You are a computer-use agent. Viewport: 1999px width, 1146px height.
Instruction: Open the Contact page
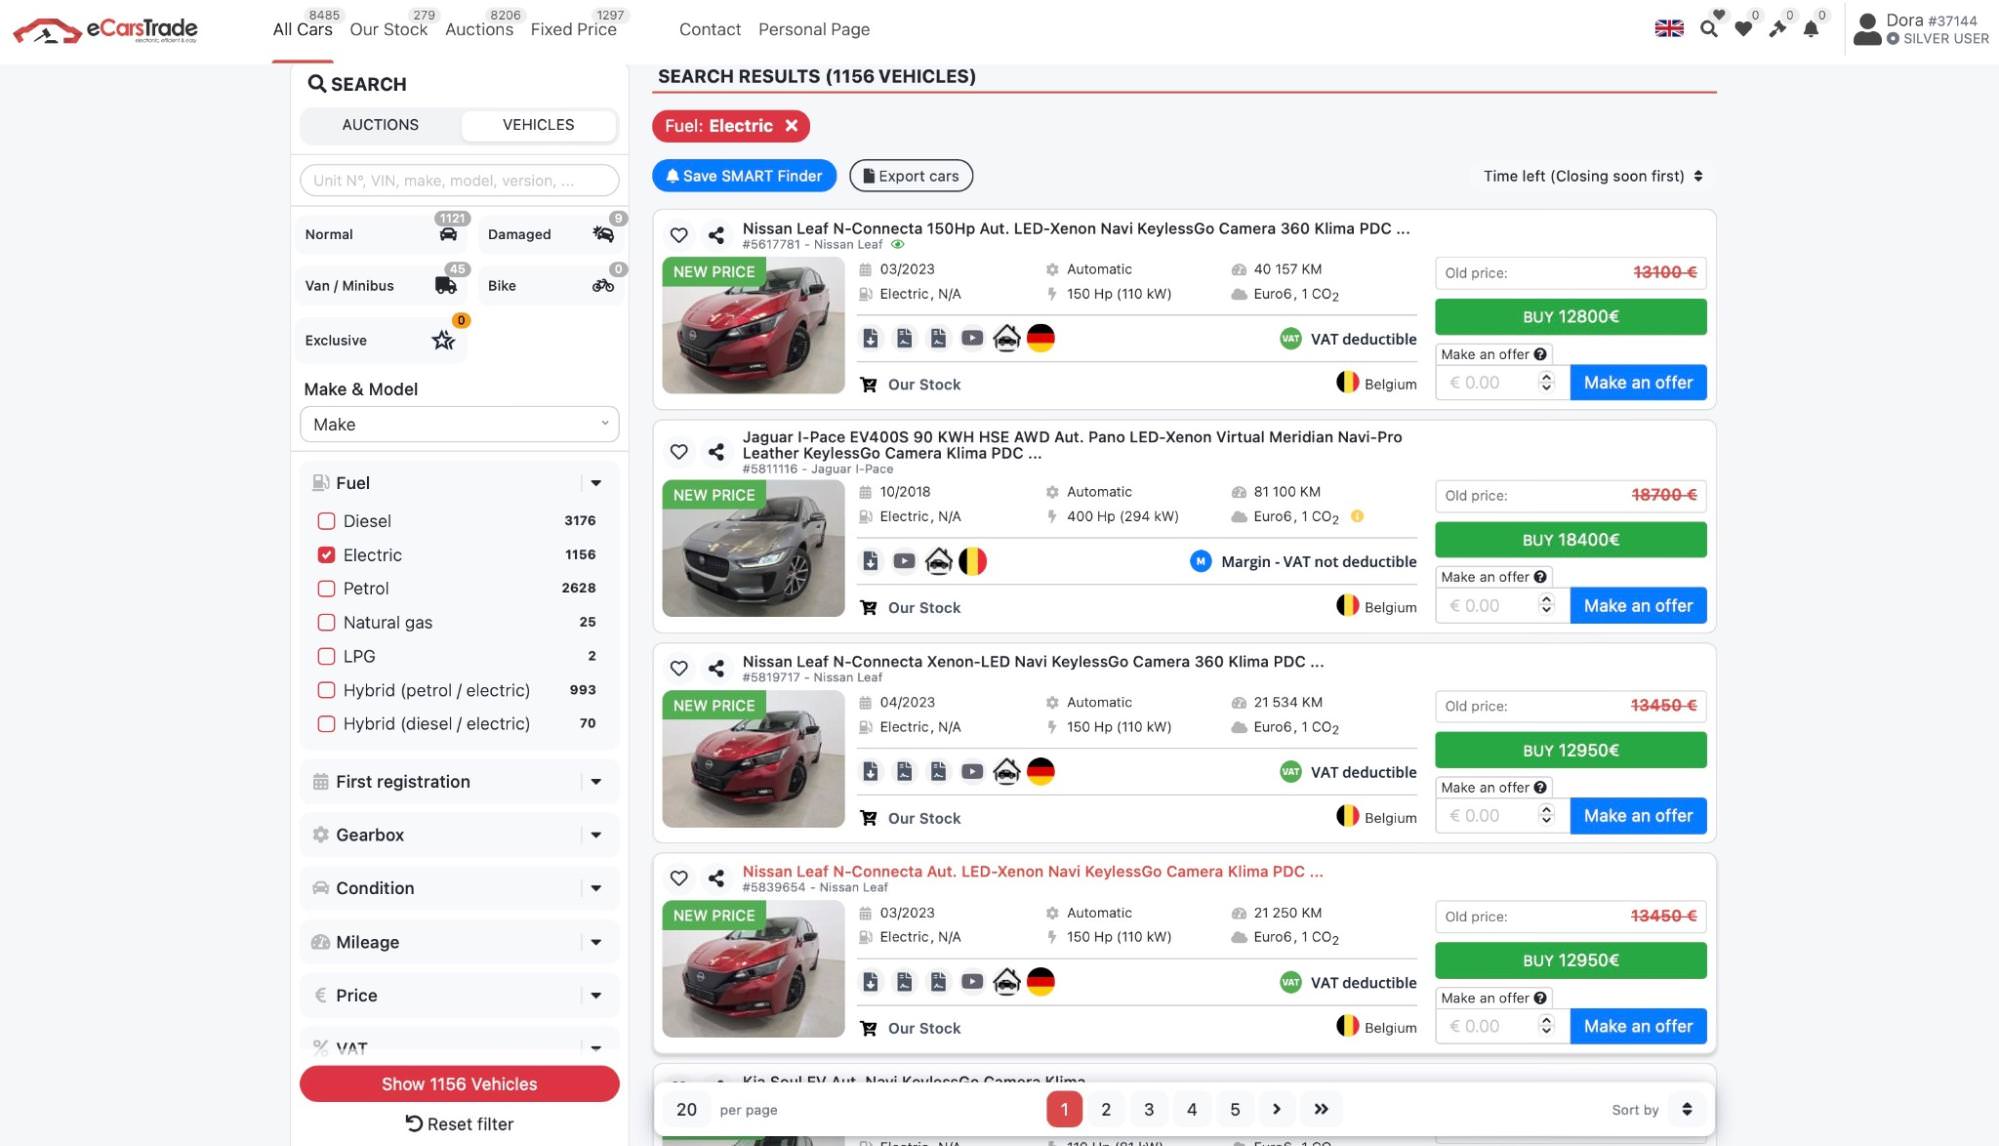[x=710, y=29]
